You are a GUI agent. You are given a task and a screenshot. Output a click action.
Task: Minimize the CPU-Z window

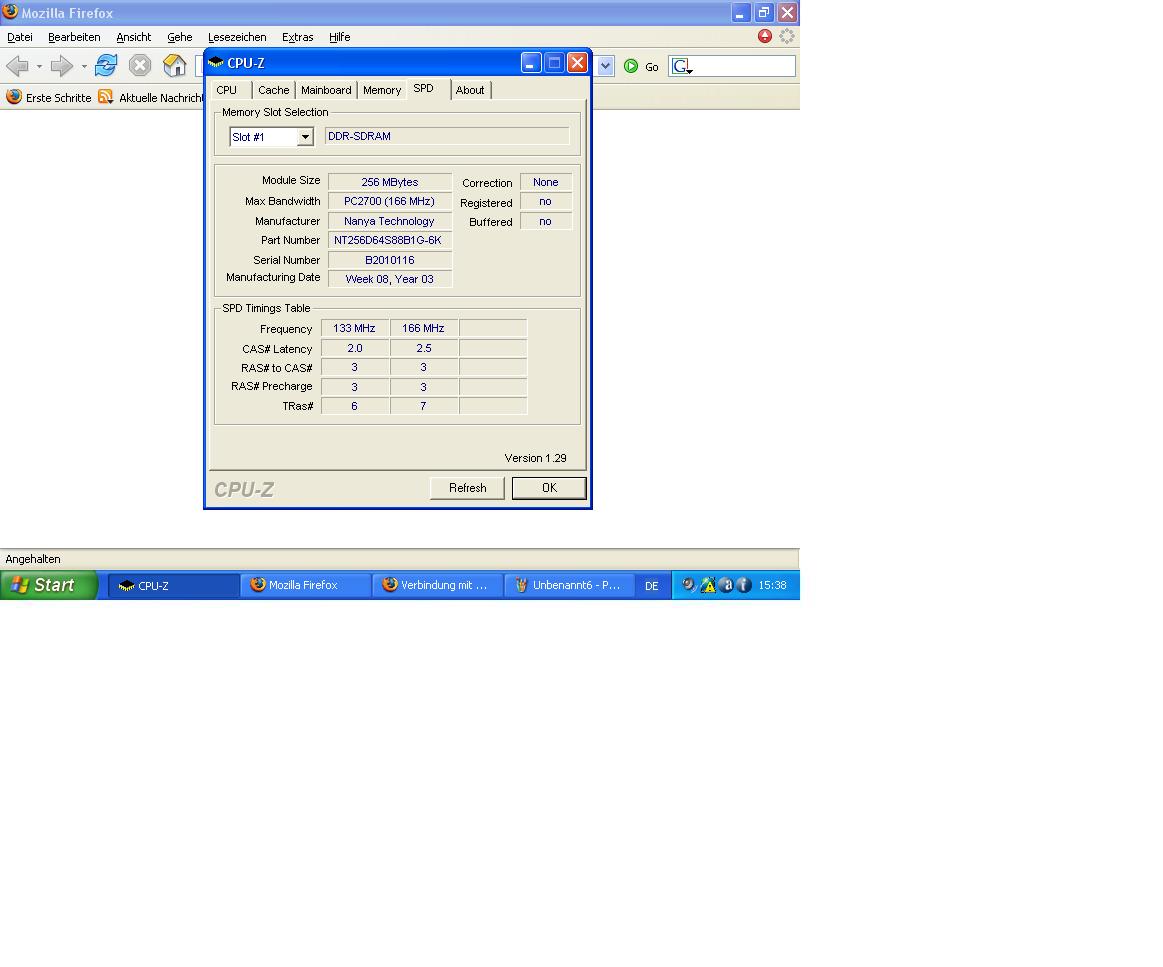click(x=531, y=63)
